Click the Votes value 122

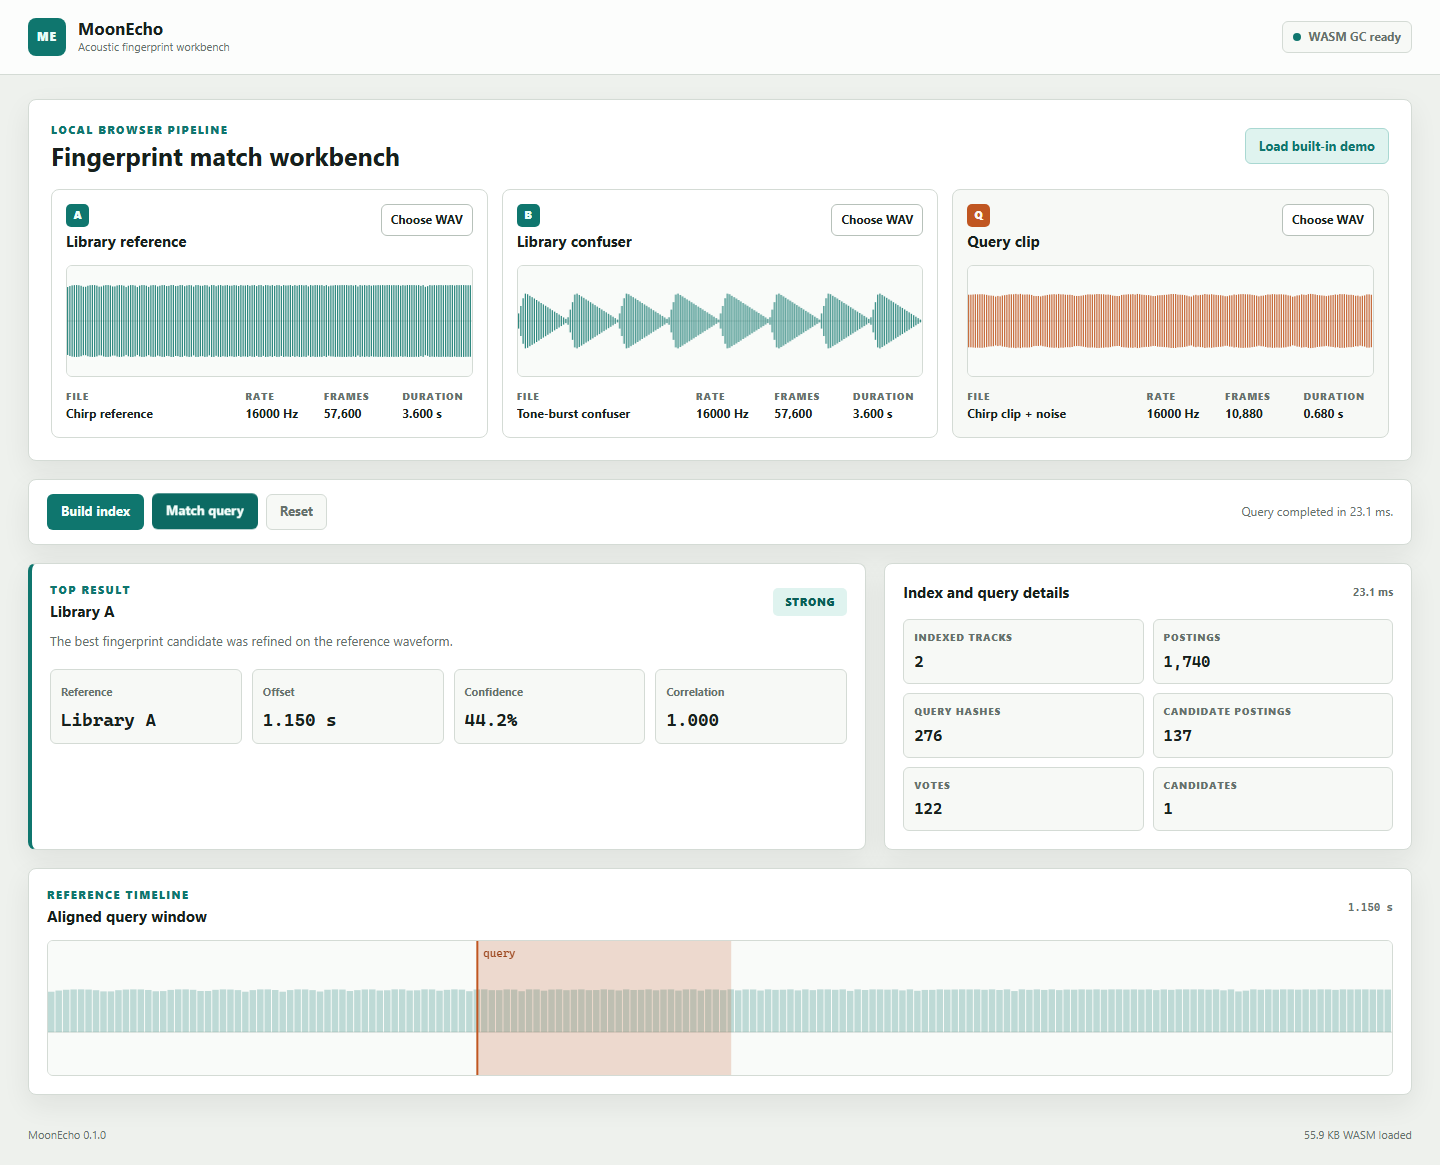point(928,809)
